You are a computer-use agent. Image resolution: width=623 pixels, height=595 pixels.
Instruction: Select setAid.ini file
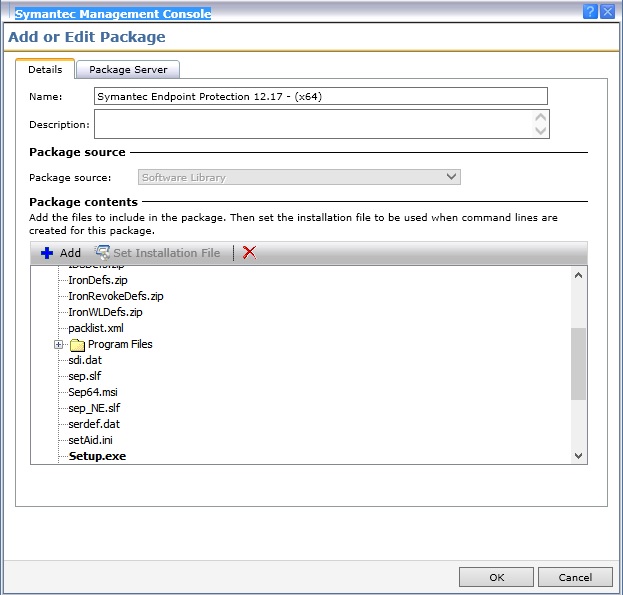(x=90, y=440)
